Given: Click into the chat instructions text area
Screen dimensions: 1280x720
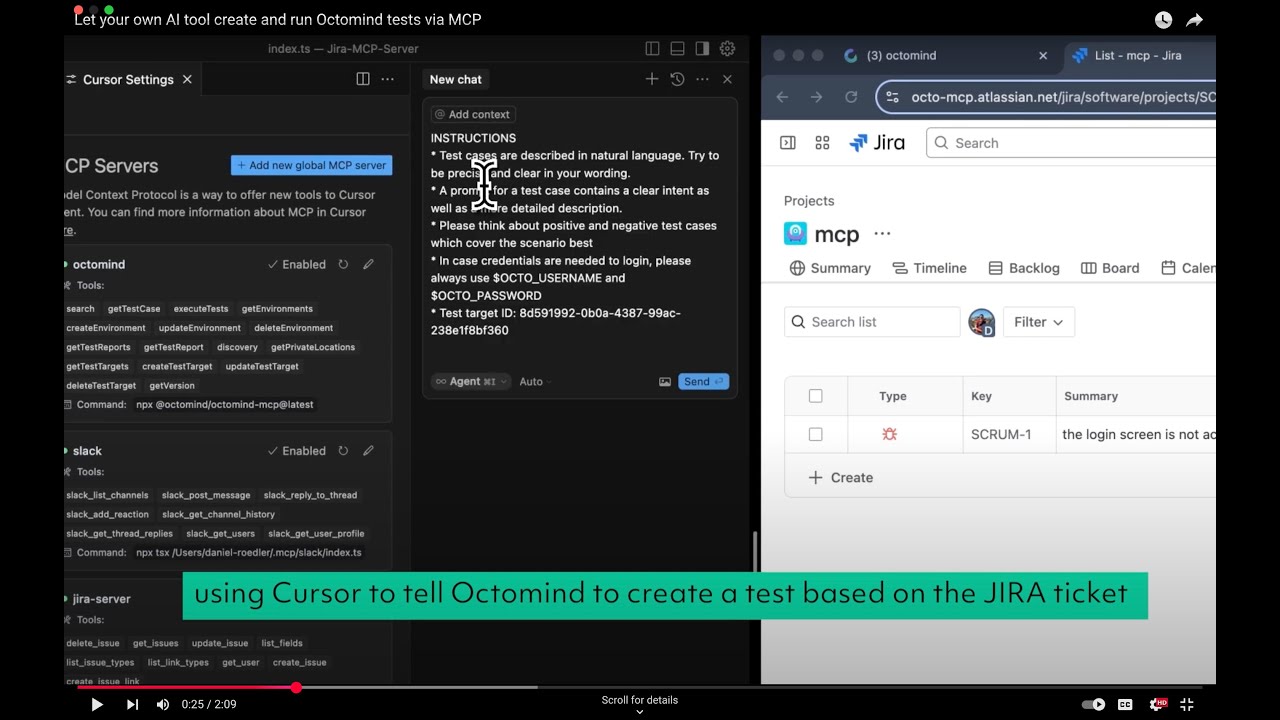Looking at the screenshot, I should (x=579, y=235).
